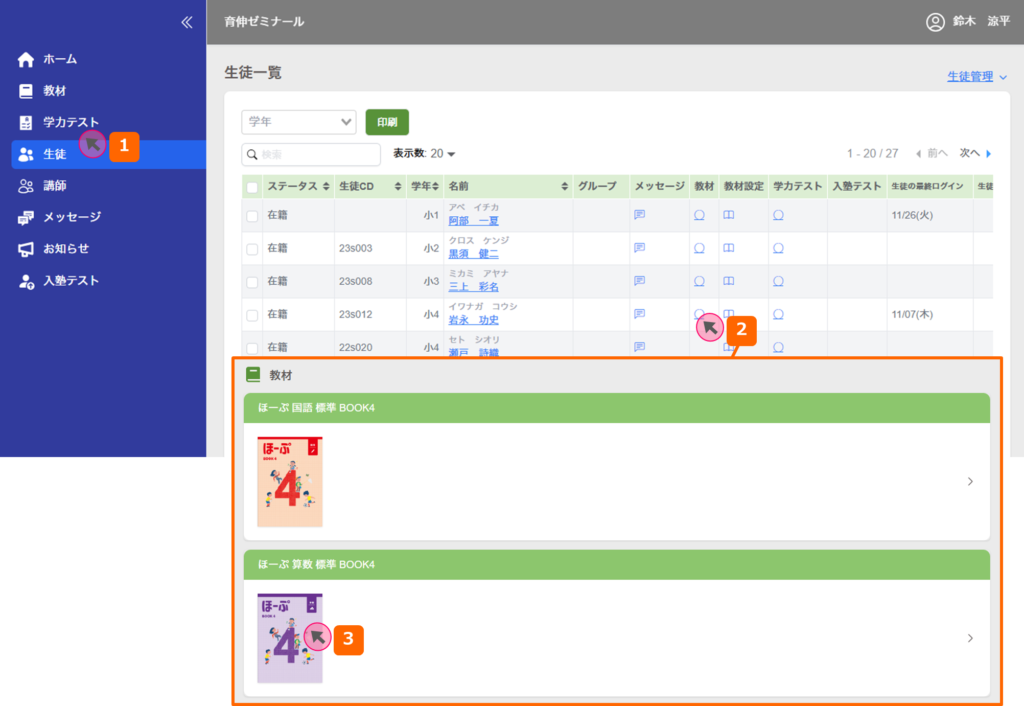Toggle the select-all checkbox in table header
Image resolution: width=1024 pixels, height=706 pixels.
tap(252, 187)
